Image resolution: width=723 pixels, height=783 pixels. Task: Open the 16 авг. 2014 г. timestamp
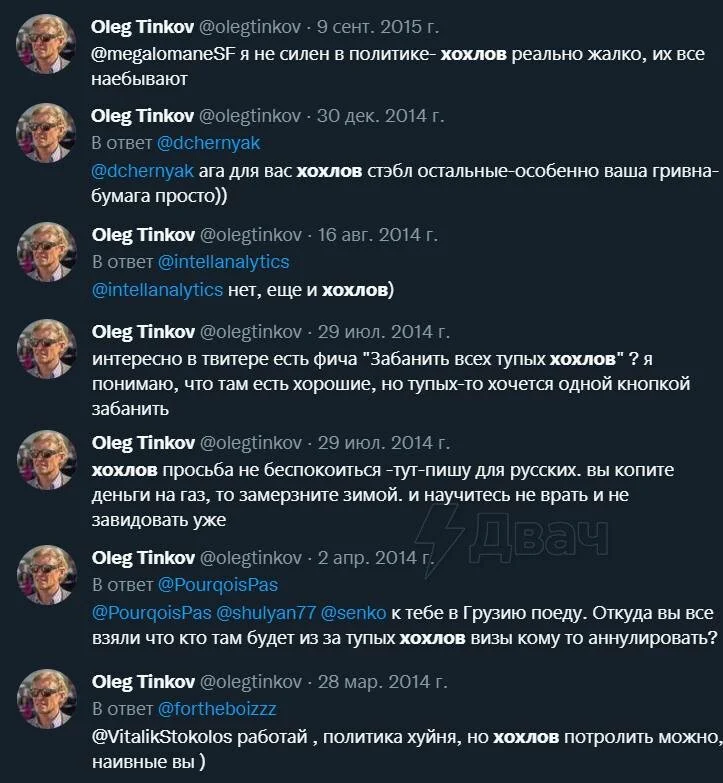(378, 235)
